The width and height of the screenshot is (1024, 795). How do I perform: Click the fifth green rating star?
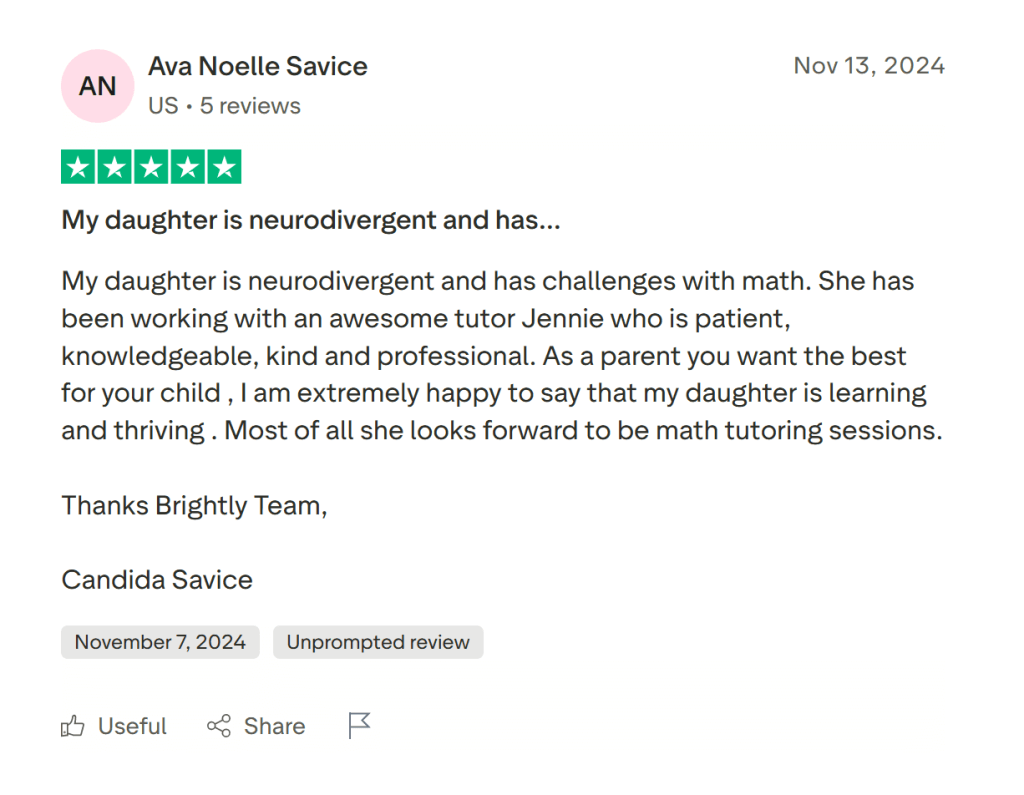click(224, 167)
